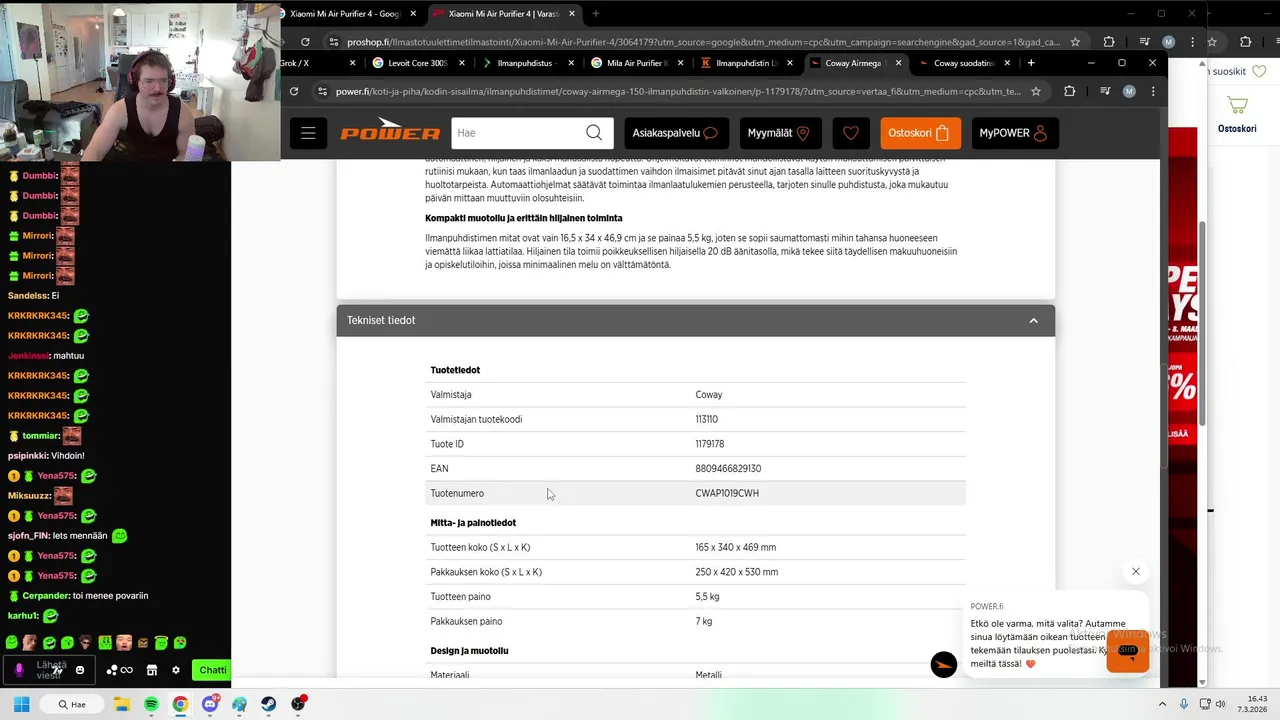
Task: Switch to Coway suodatin tab
Action: coord(962,63)
